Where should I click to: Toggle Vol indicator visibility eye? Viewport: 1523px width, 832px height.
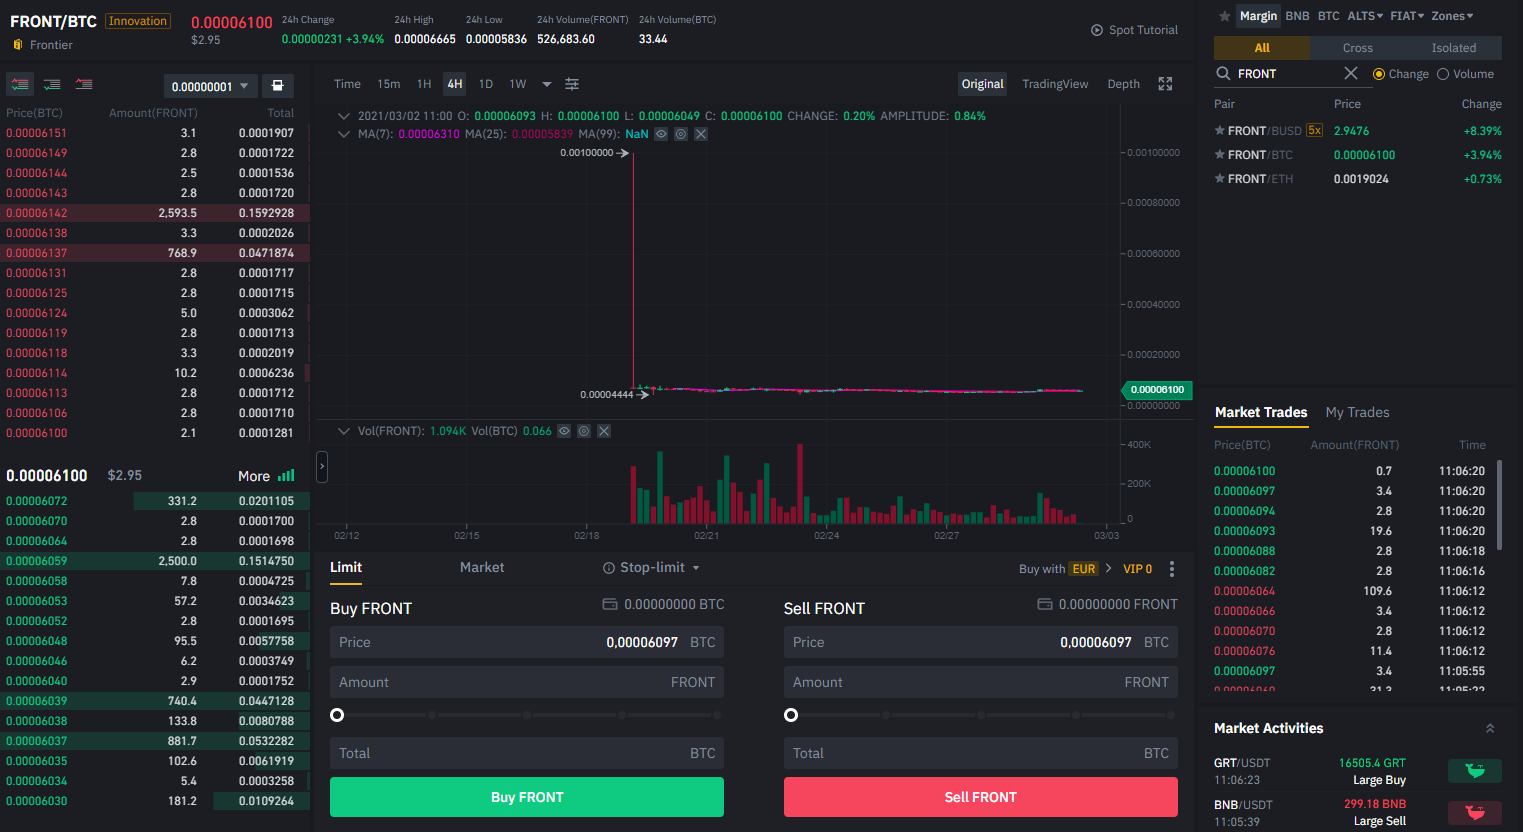pos(564,431)
